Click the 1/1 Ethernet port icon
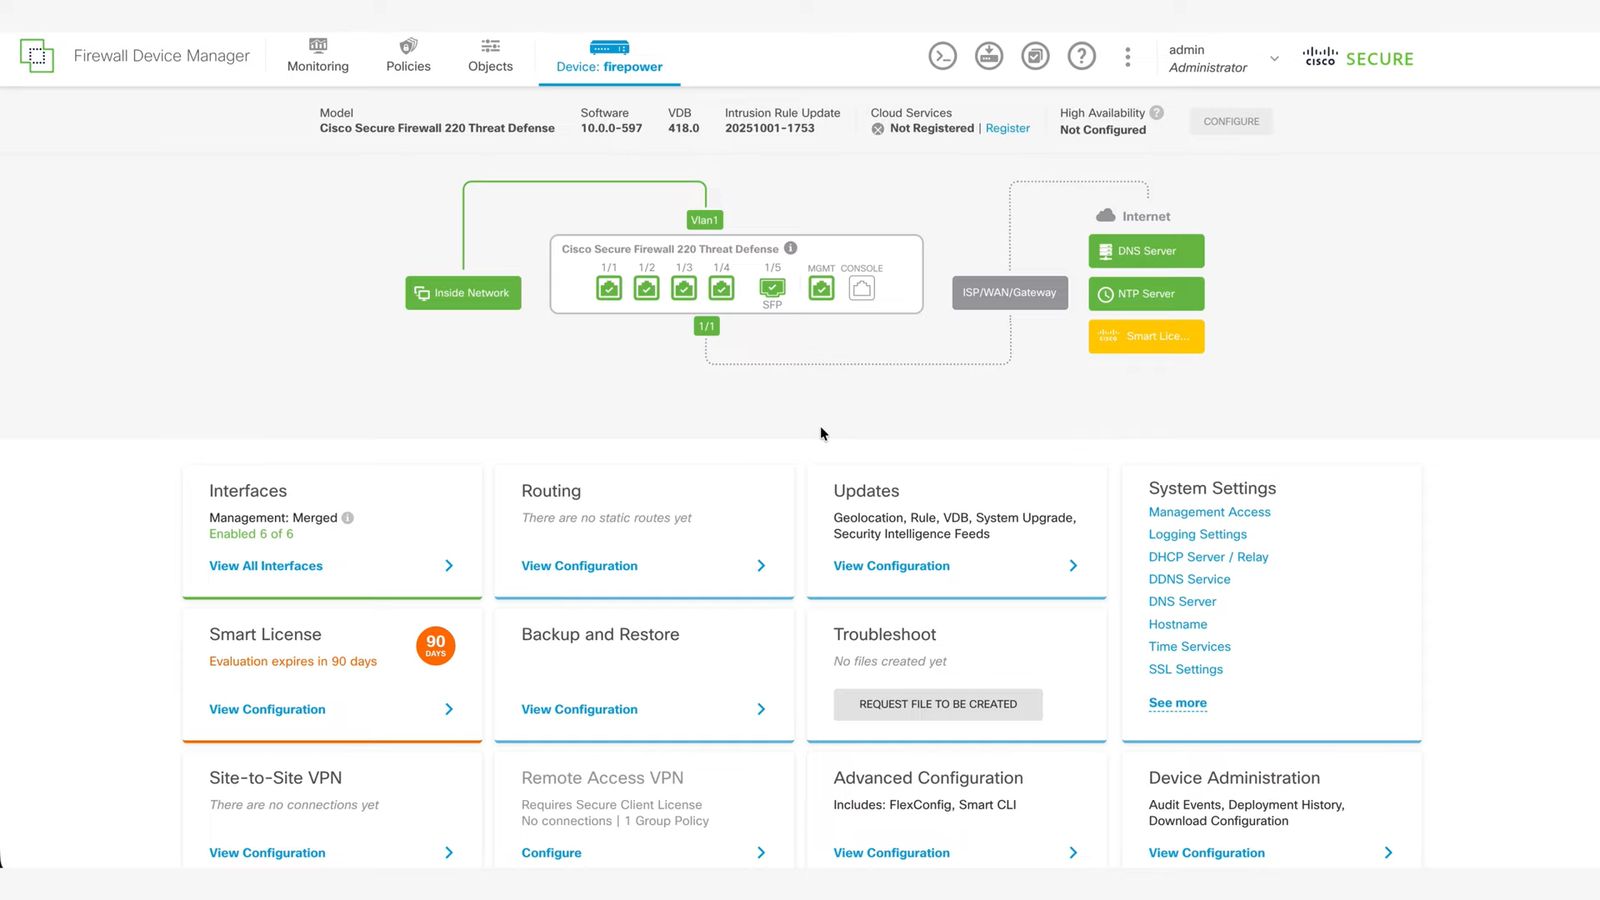Image resolution: width=1600 pixels, height=900 pixels. point(609,289)
